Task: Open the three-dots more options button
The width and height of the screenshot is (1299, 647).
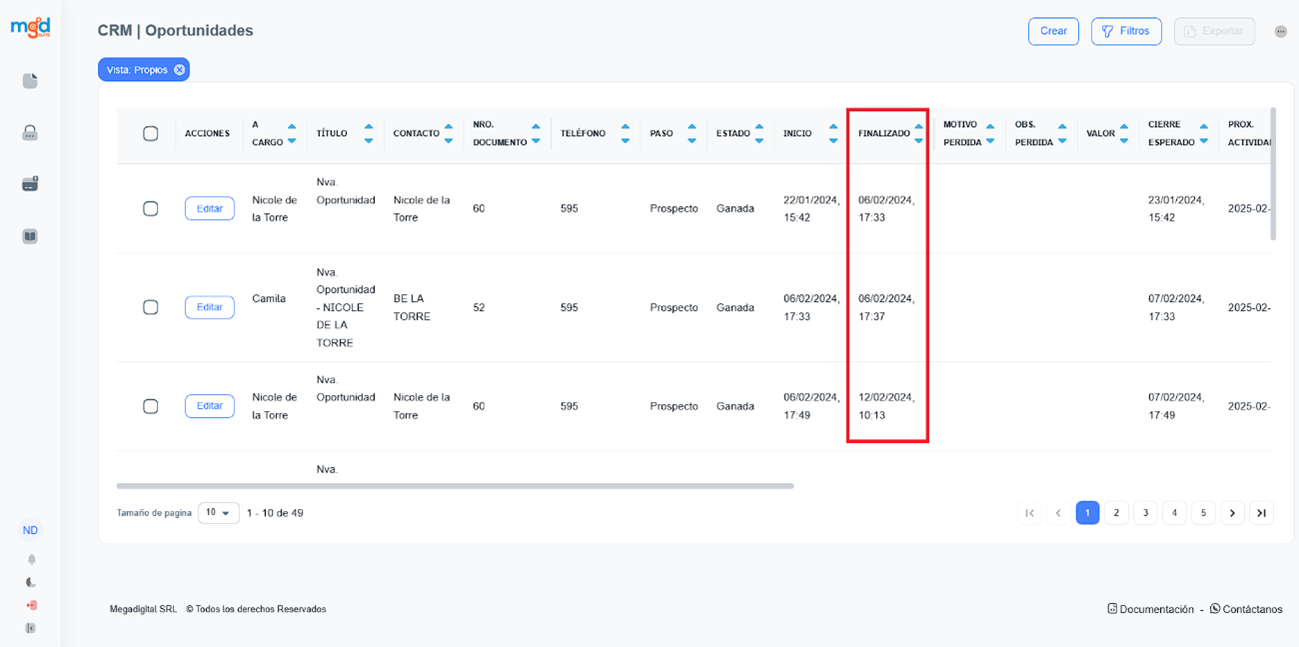Action: point(1281,32)
